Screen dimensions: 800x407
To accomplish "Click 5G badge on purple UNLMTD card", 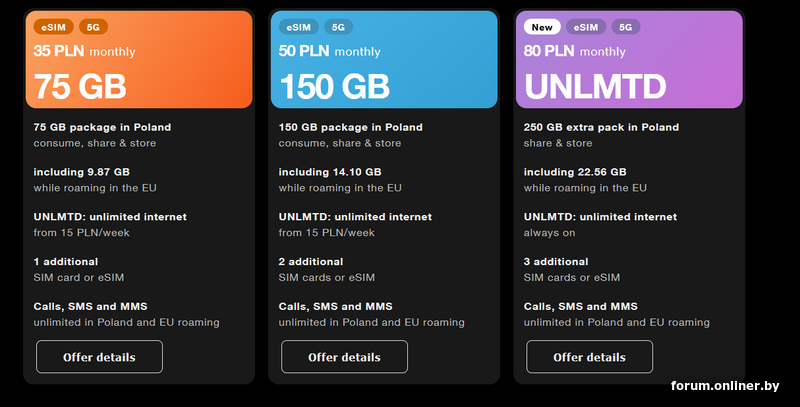I will 627,27.
